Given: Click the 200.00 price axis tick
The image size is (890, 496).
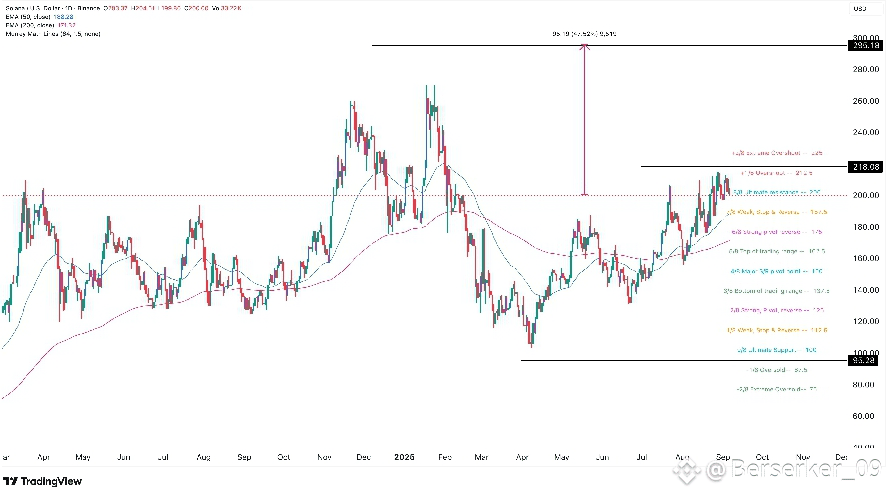Looking at the screenshot, I should coord(866,195).
